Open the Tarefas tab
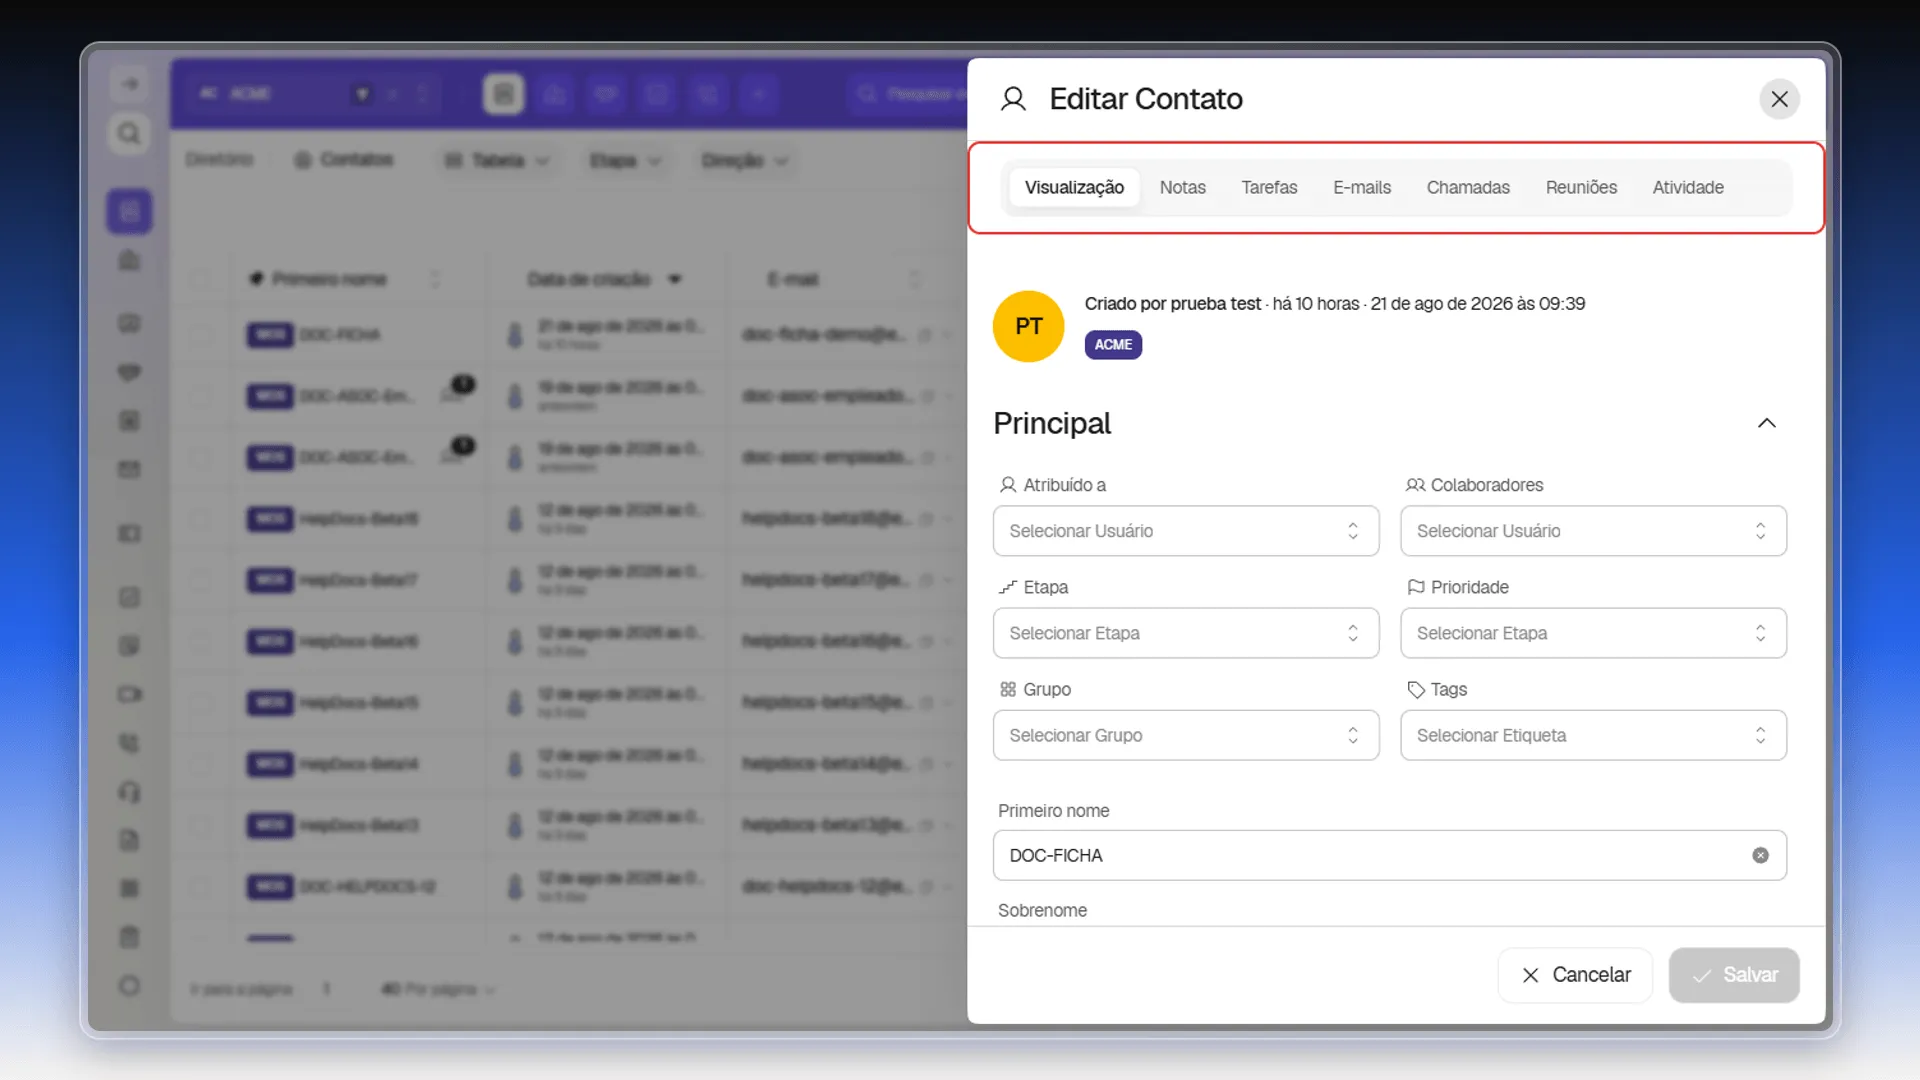Viewport: 1920px width, 1080px height. point(1269,187)
